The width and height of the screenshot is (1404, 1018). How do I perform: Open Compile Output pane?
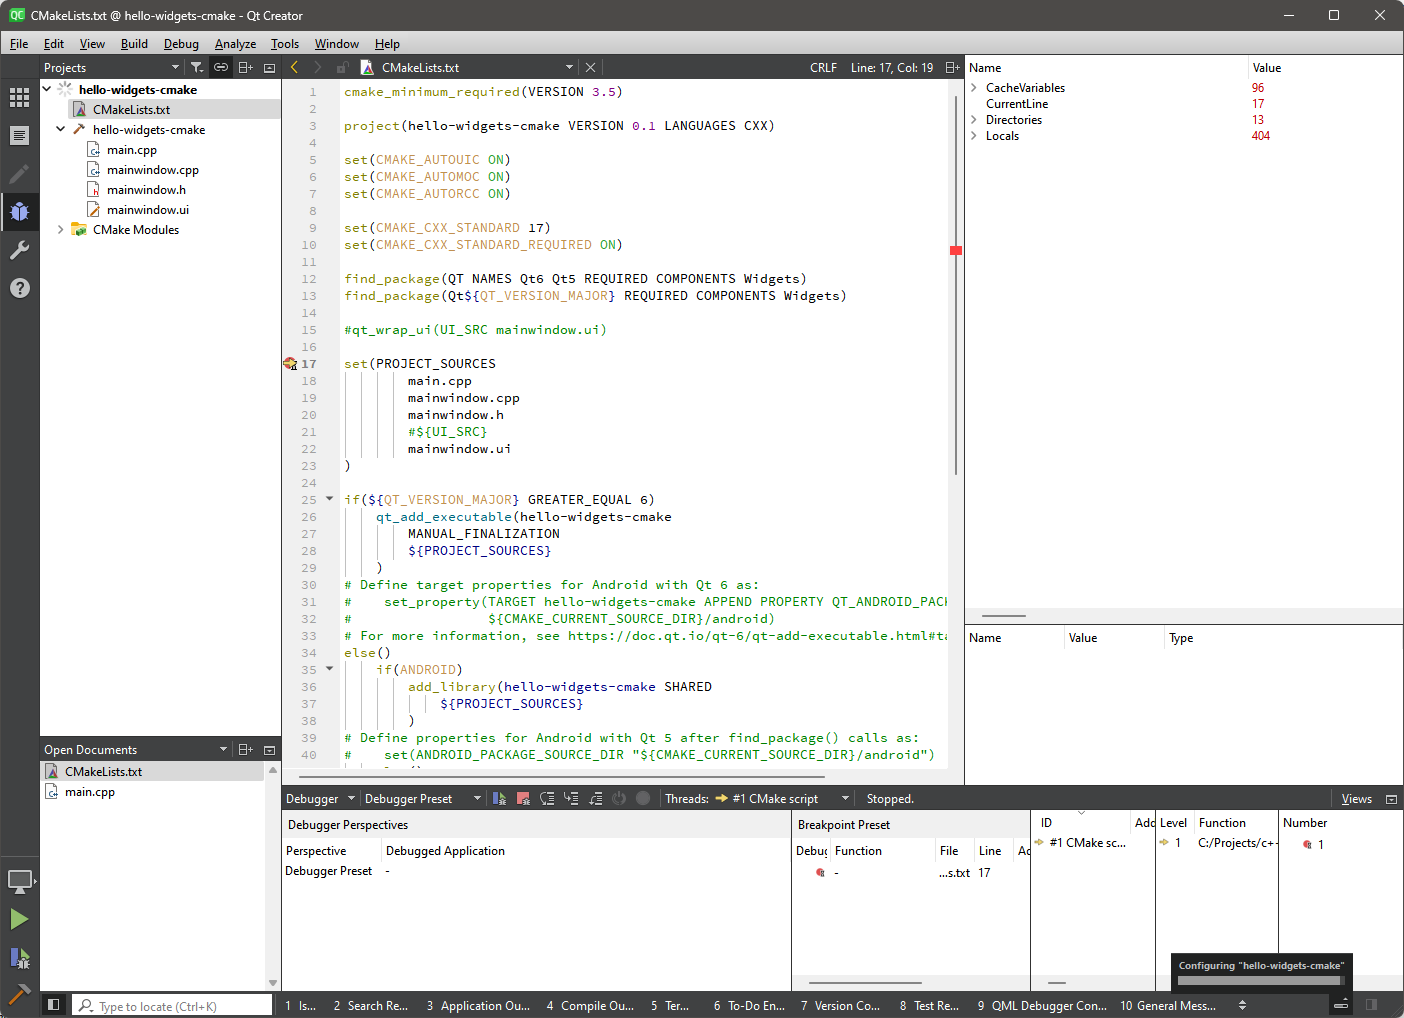(x=591, y=1005)
